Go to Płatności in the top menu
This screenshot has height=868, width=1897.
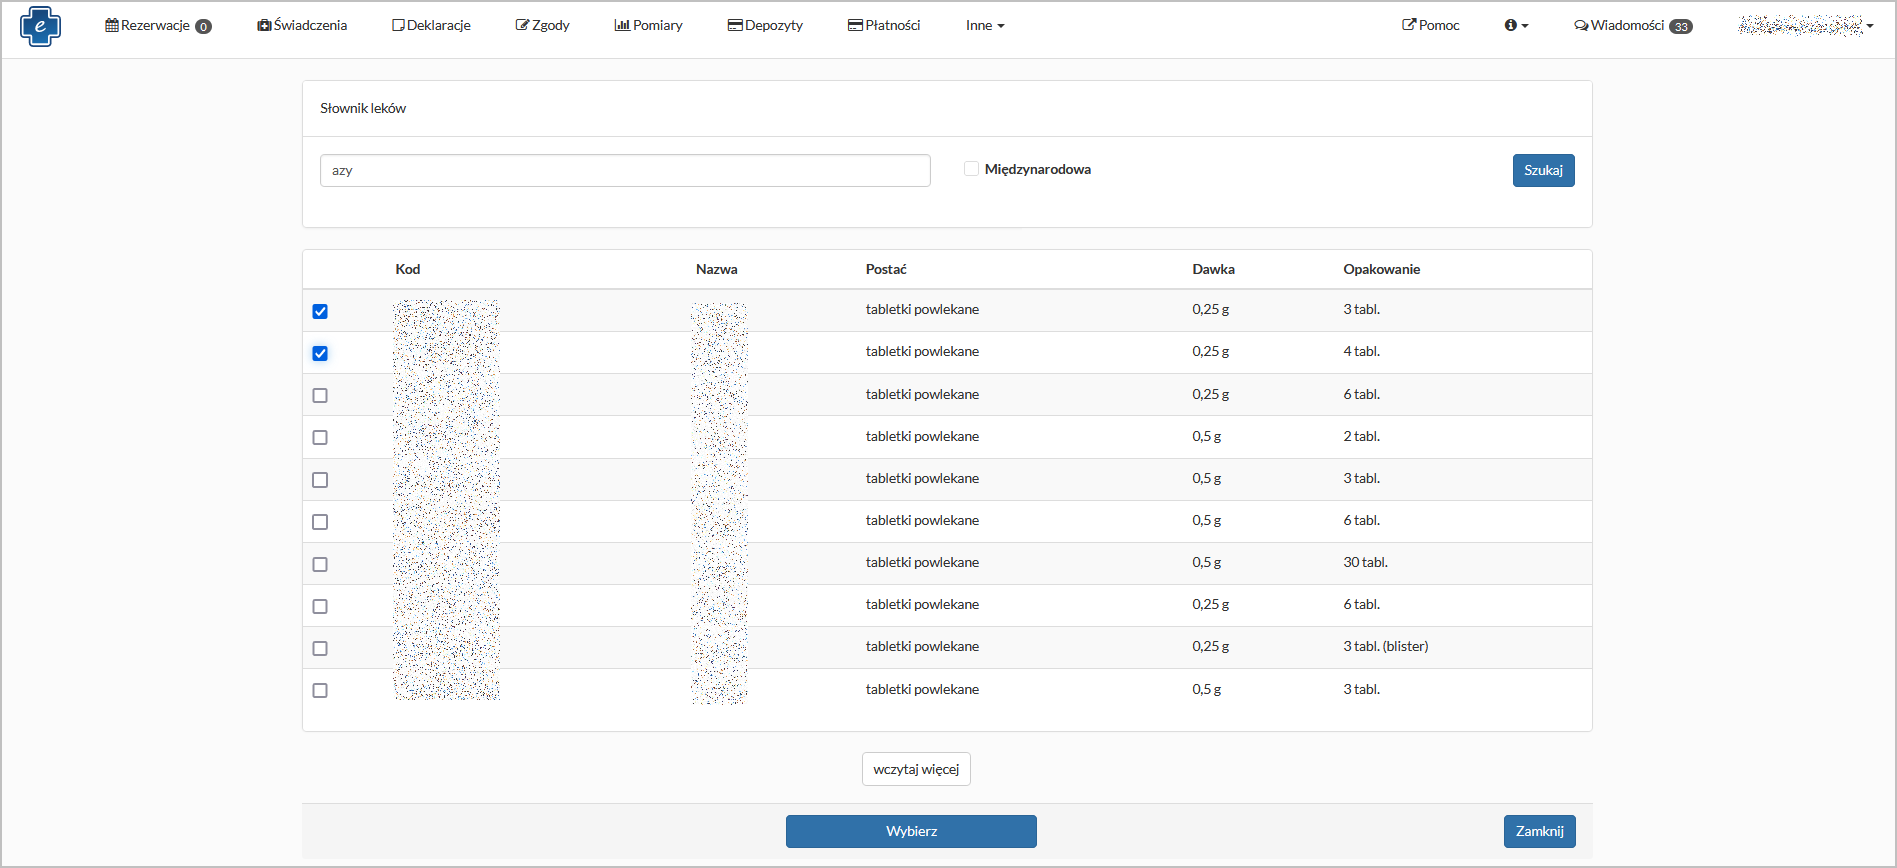(884, 25)
